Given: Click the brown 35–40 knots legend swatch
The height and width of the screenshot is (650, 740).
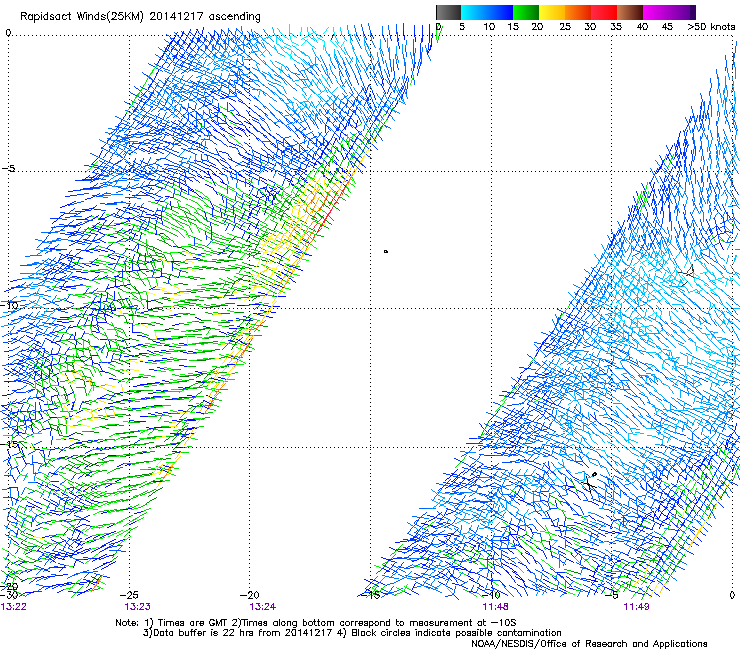Looking at the screenshot, I should (630, 12).
